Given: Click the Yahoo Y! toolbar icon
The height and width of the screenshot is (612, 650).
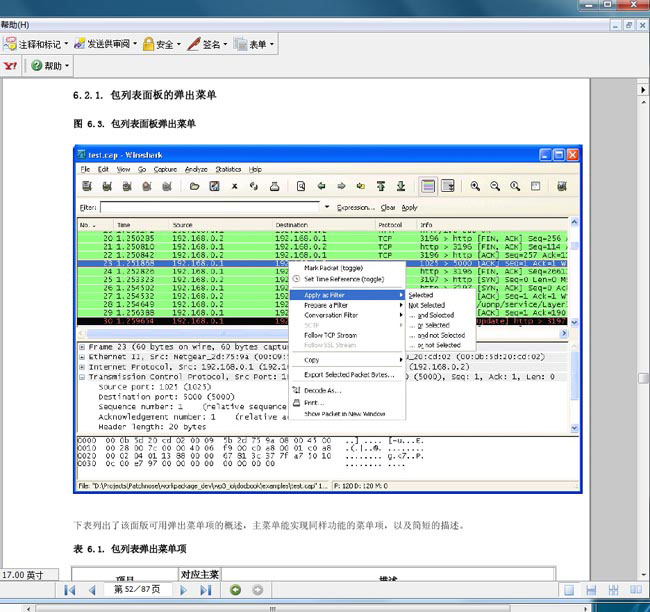Looking at the screenshot, I should click(10, 66).
